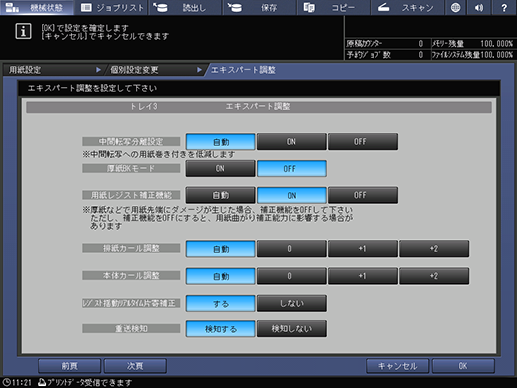Click the clock icon in status bar
The image size is (517, 388).
pyautogui.click(x=6, y=382)
